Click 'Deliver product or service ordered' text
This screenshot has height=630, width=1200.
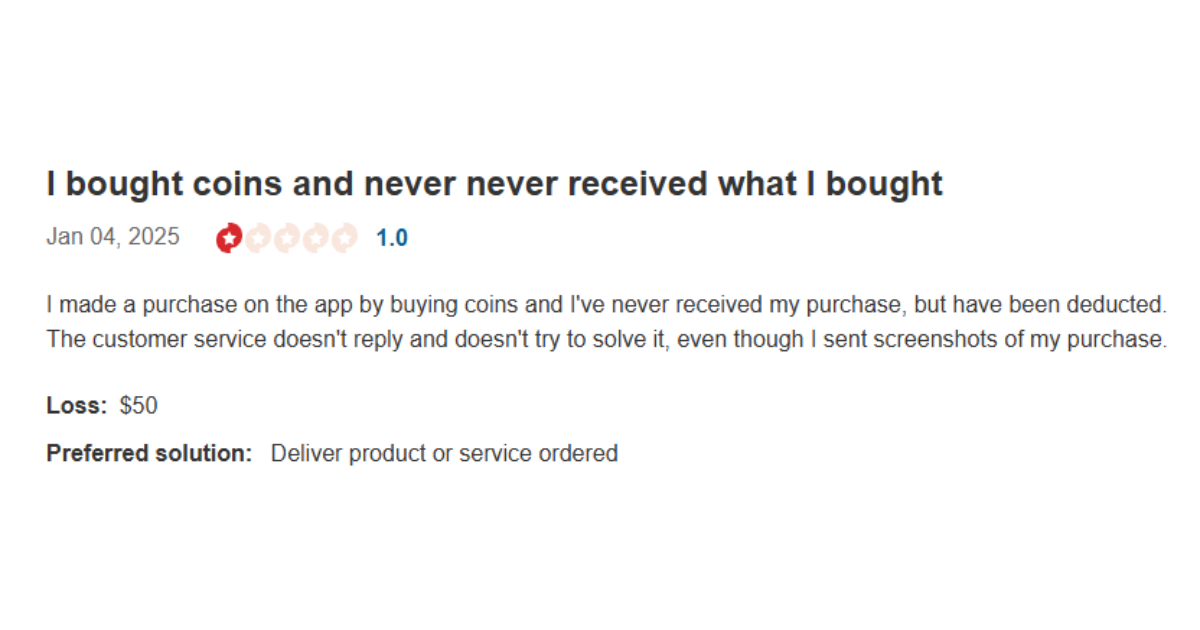(444, 454)
